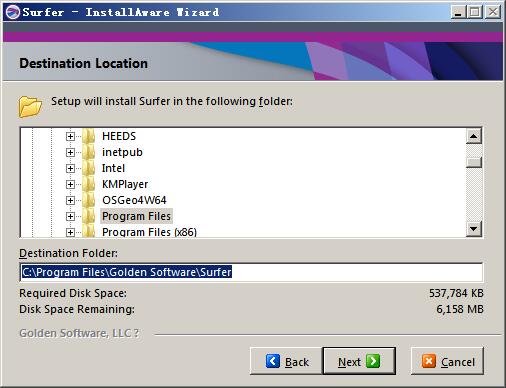Select the Program Files folder entry
506x388 pixels.
[x=136, y=216]
